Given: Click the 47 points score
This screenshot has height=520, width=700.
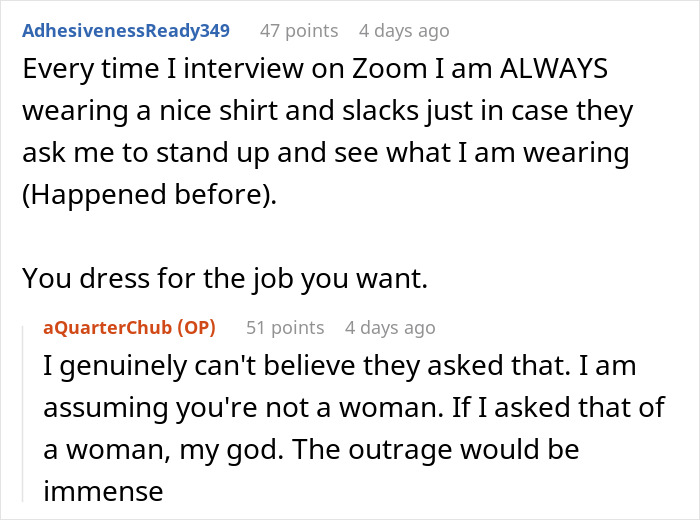Looking at the screenshot, I should click(299, 31).
